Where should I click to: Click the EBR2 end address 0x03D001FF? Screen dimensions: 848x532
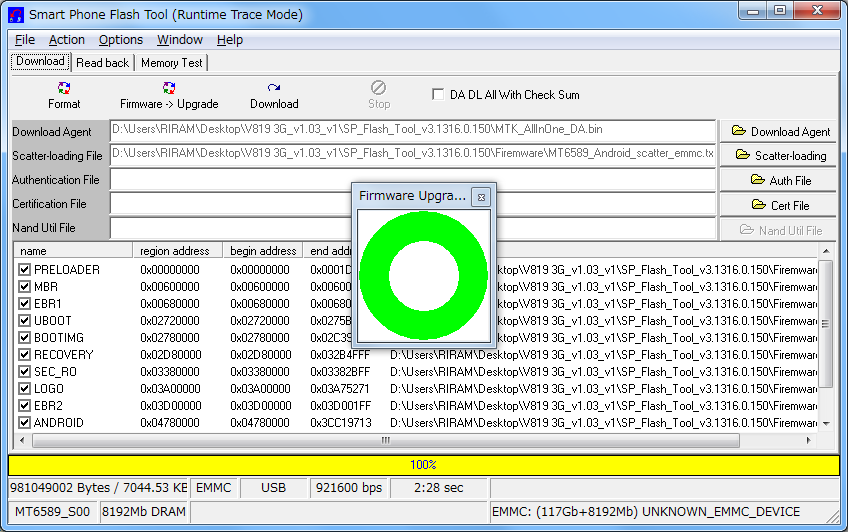tap(341, 405)
